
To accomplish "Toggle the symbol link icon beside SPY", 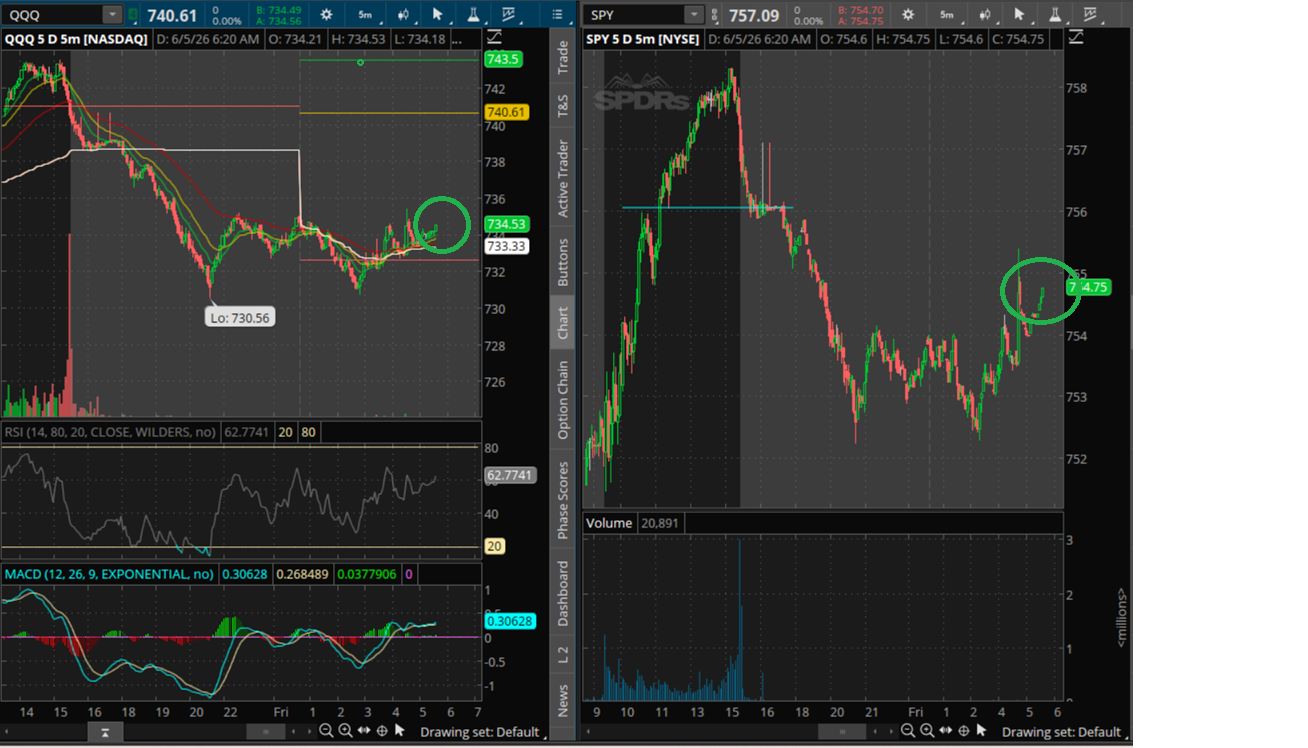I will pos(716,14).
